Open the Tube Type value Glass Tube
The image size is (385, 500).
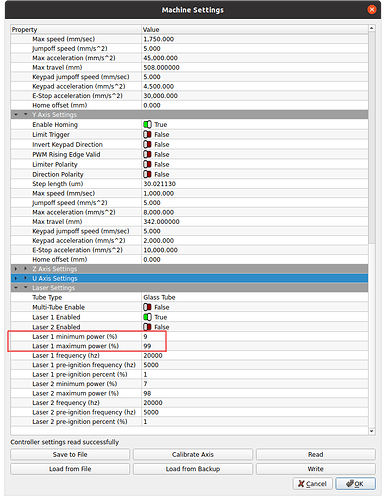(159, 297)
